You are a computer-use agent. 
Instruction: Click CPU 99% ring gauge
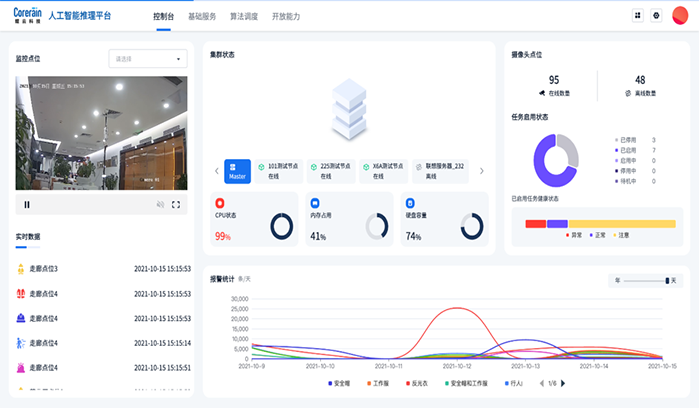pyautogui.click(x=282, y=226)
